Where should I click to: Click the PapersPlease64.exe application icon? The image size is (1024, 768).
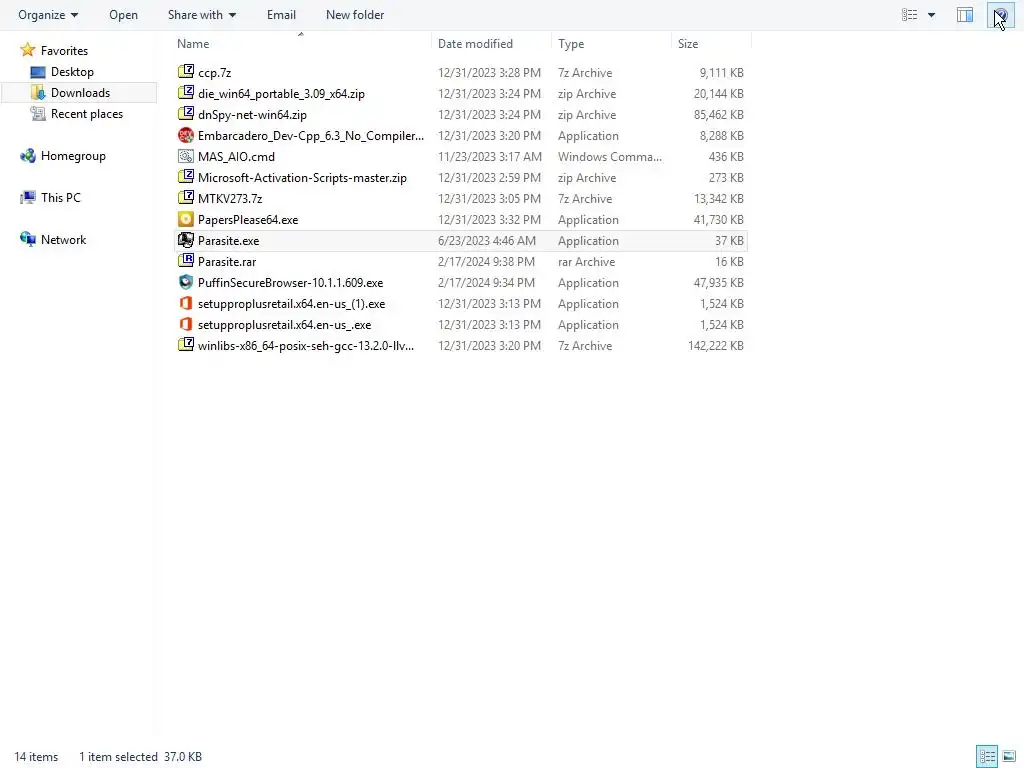(x=186, y=219)
